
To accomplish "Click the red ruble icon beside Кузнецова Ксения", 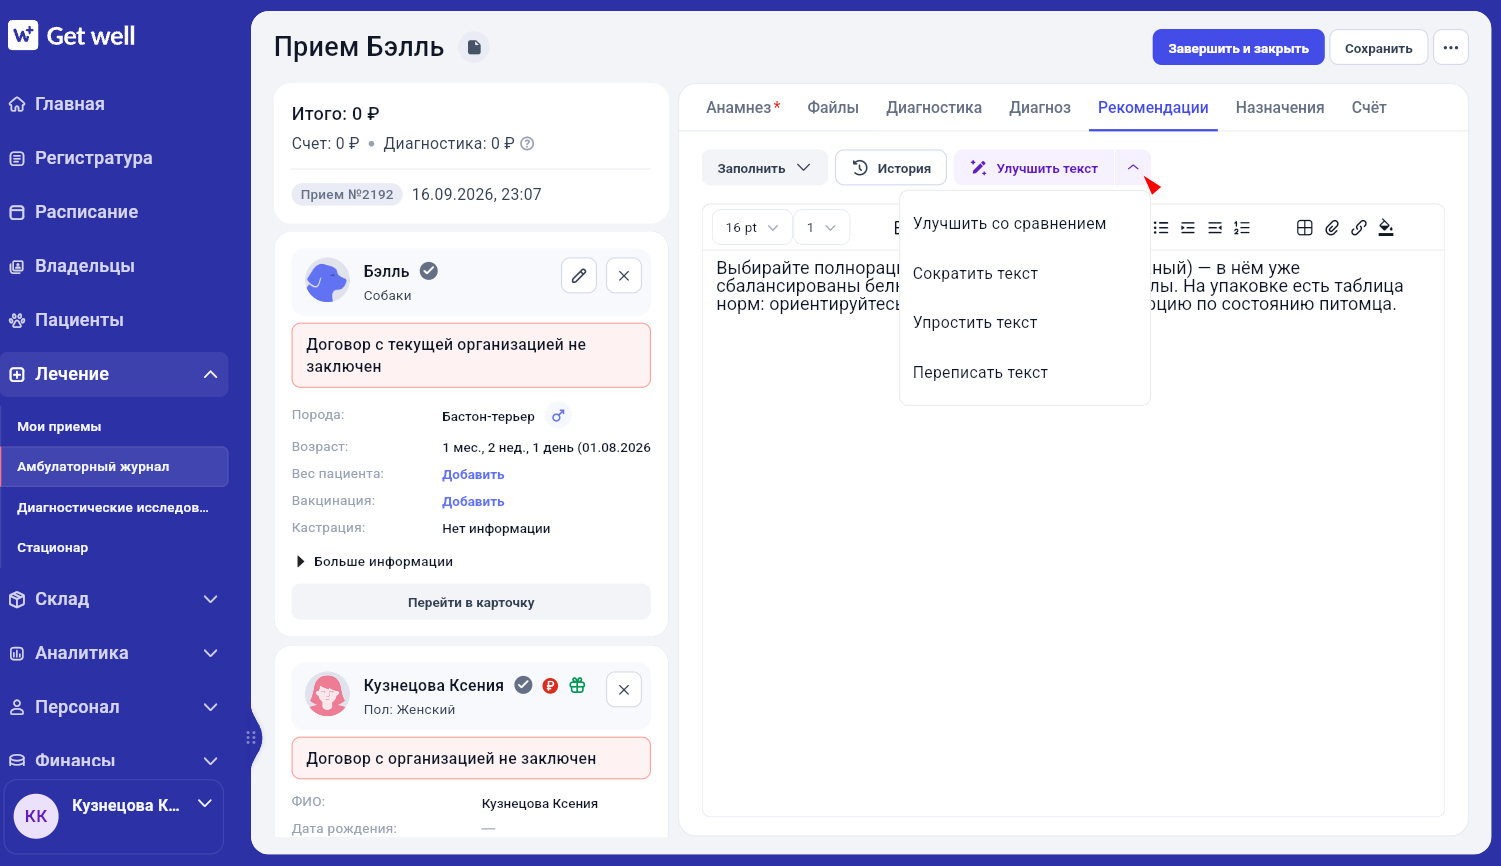I will pos(550,685).
